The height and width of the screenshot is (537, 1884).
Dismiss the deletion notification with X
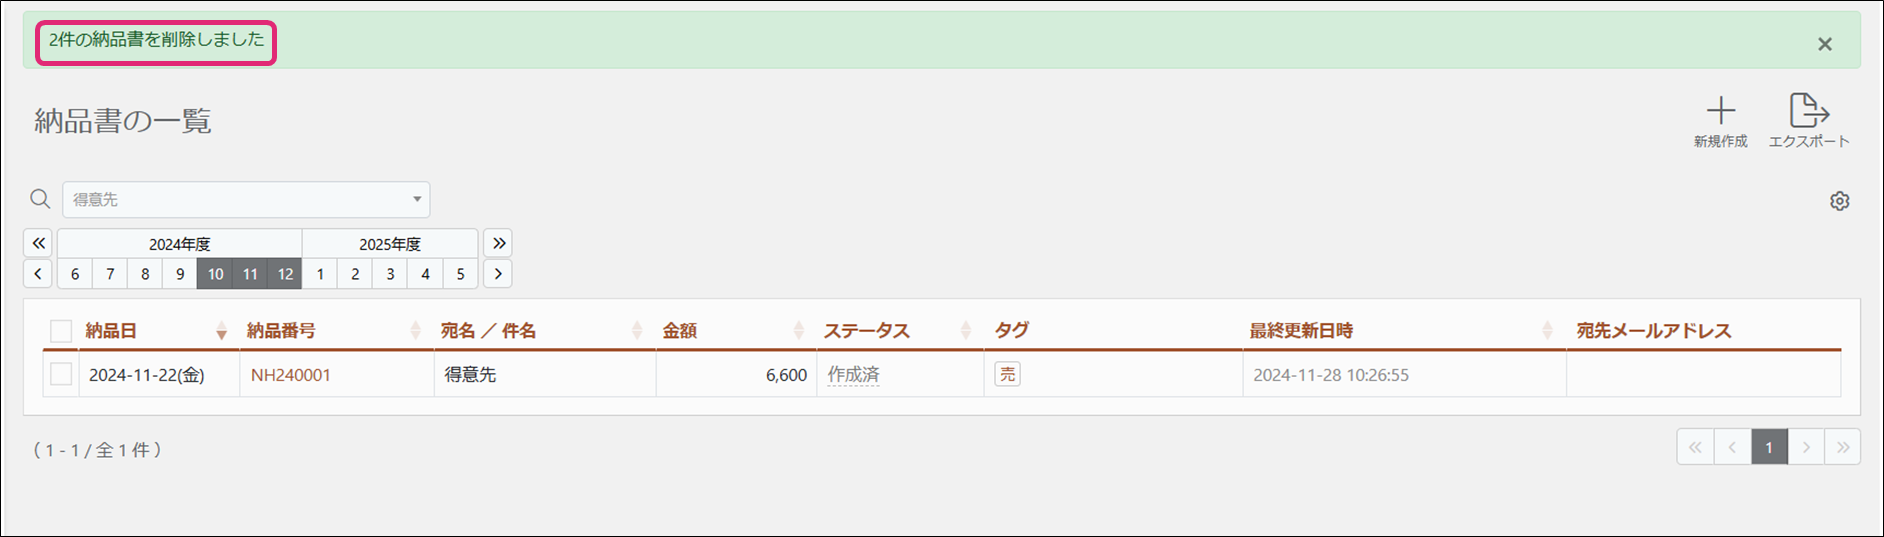pyautogui.click(x=1825, y=44)
